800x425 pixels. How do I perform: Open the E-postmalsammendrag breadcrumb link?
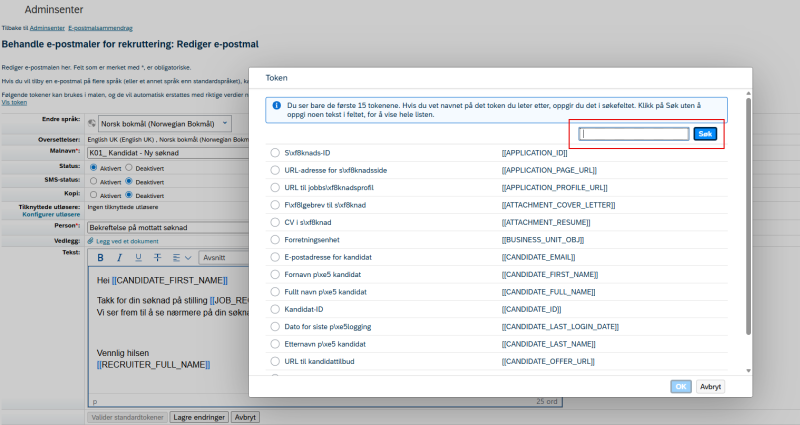click(101, 28)
